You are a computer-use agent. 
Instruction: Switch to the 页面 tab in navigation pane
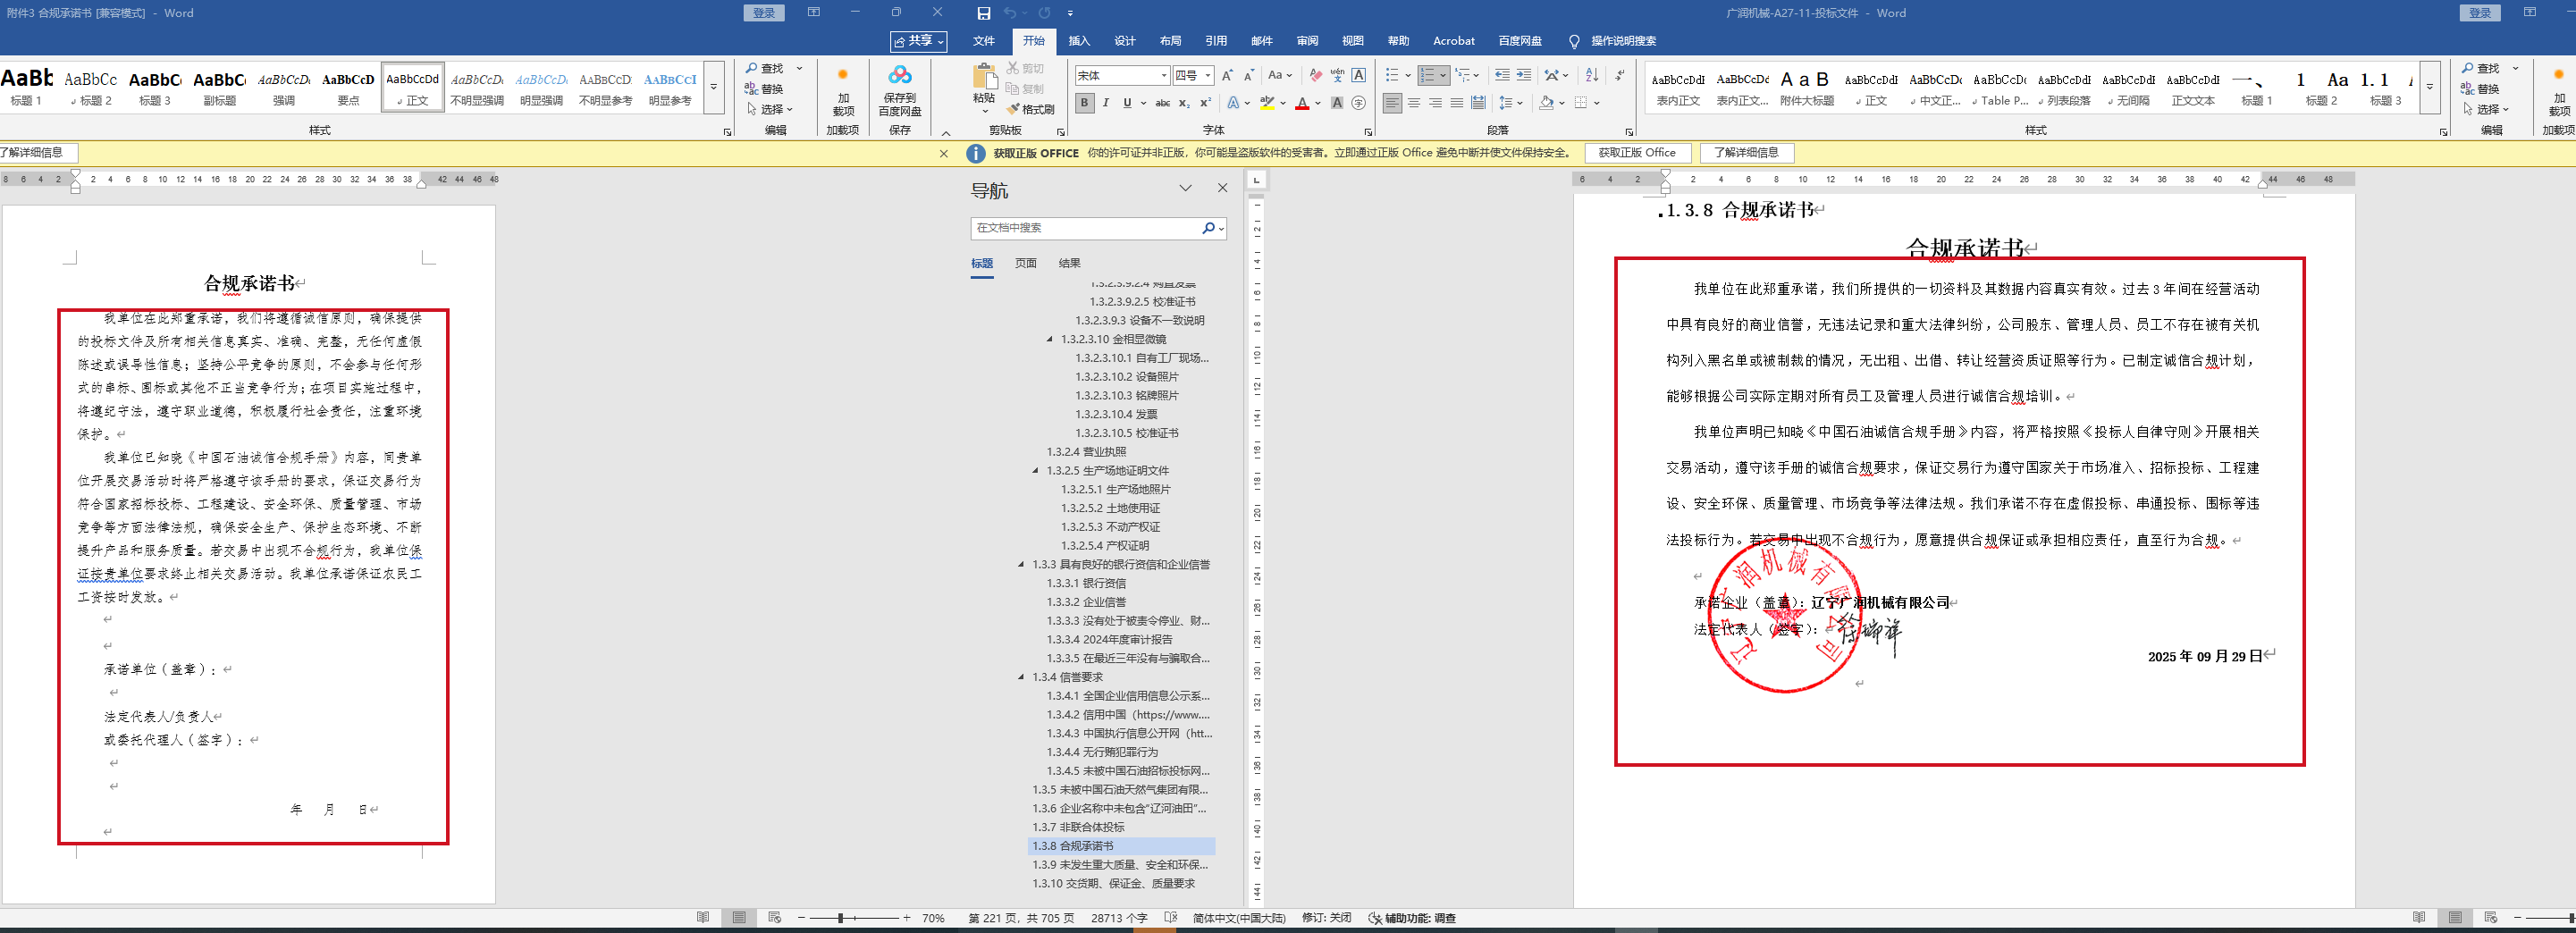(x=1025, y=263)
